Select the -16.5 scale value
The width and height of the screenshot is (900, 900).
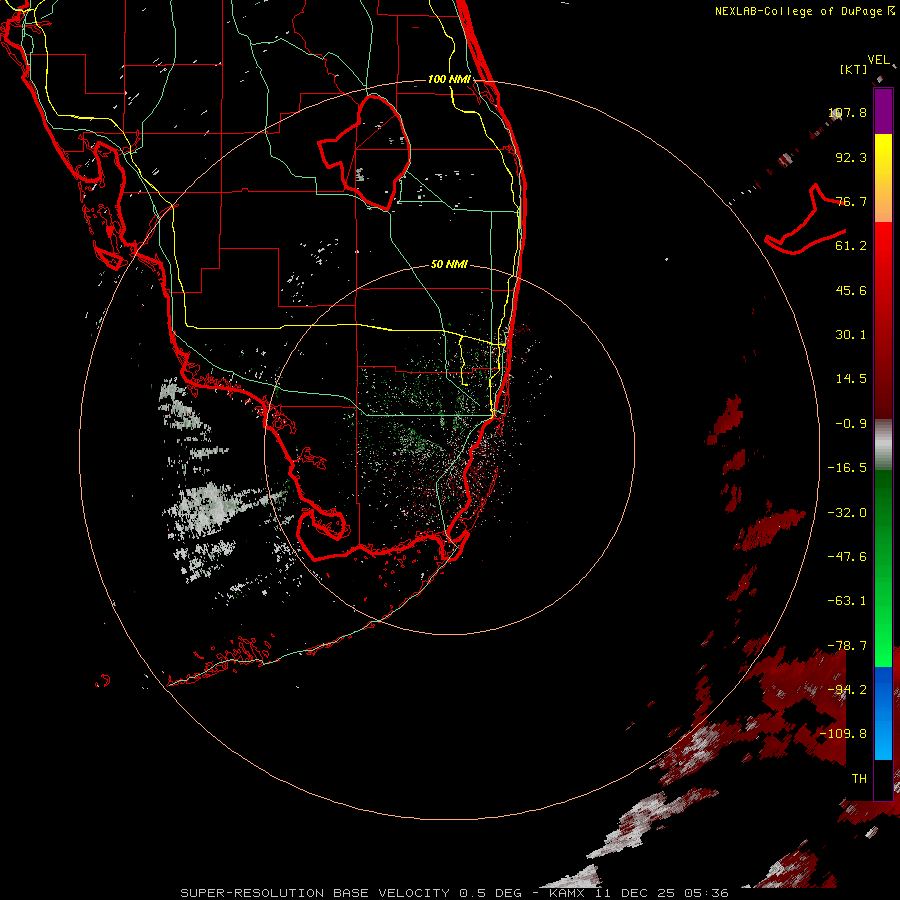(x=847, y=468)
